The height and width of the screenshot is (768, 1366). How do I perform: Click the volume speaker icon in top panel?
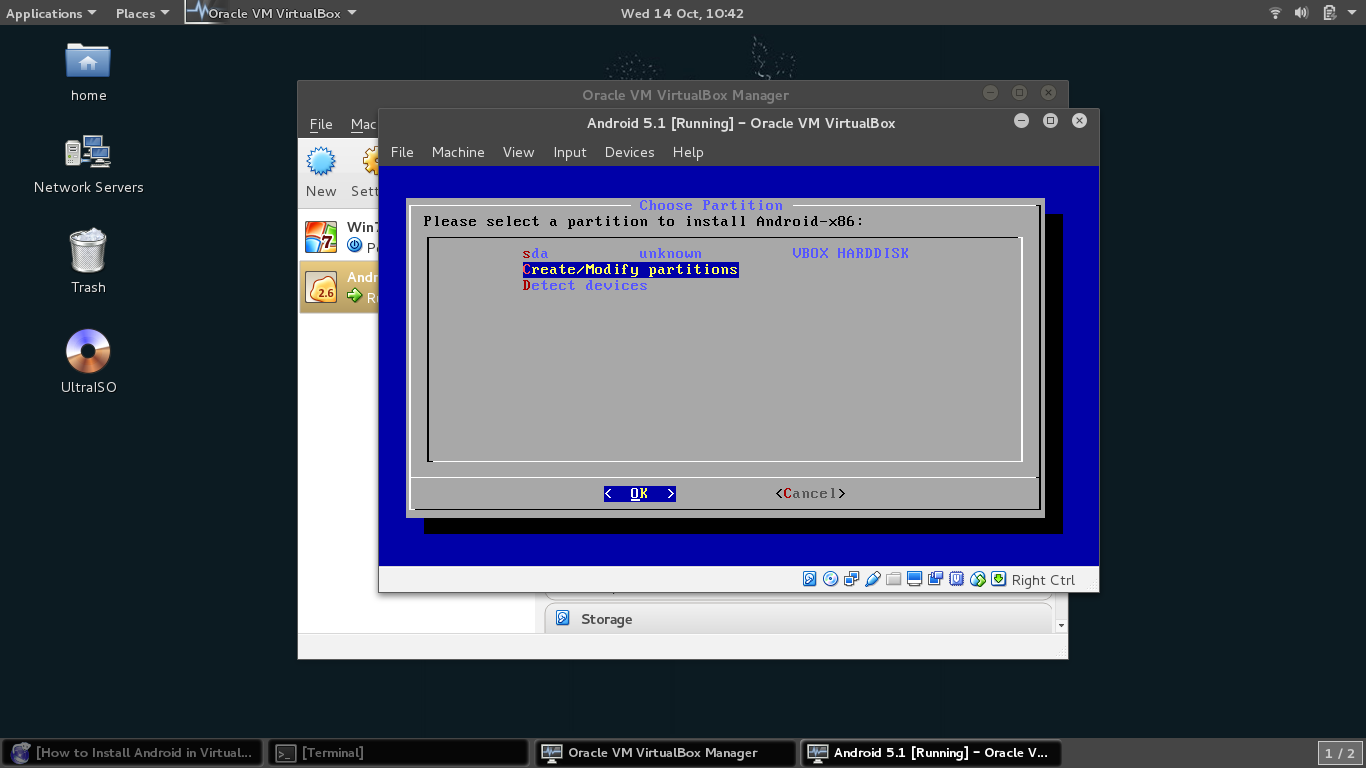(x=1301, y=13)
